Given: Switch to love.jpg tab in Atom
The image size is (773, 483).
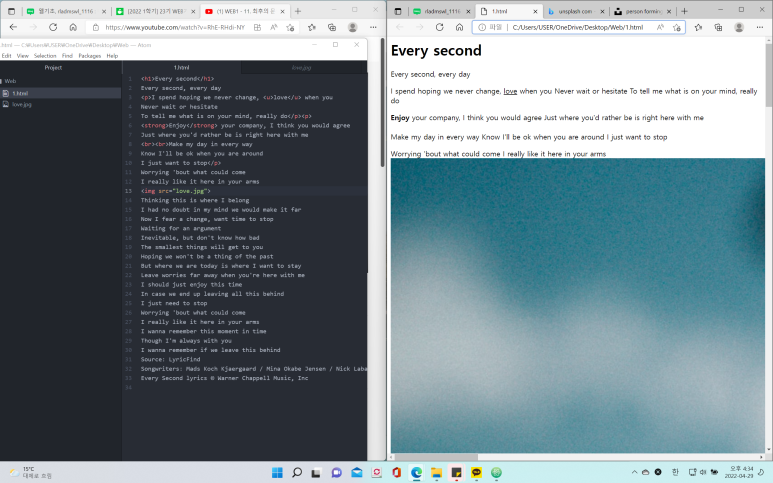Looking at the screenshot, I should pos(301,68).
